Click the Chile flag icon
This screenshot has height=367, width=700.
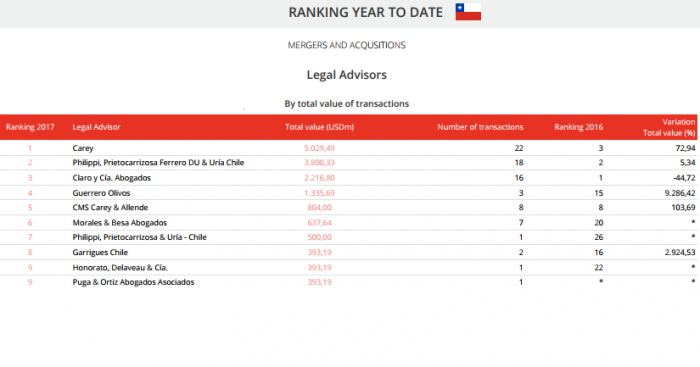pos(468,12)
